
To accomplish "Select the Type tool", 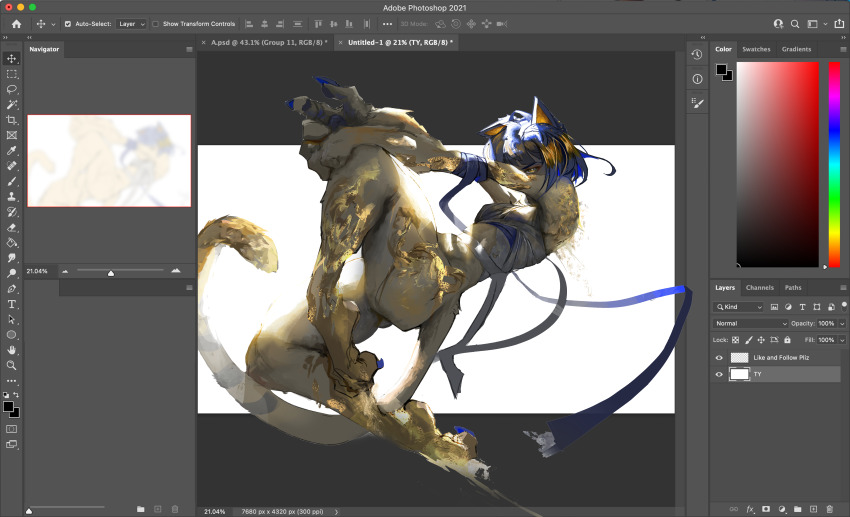I will pos(12,303).
